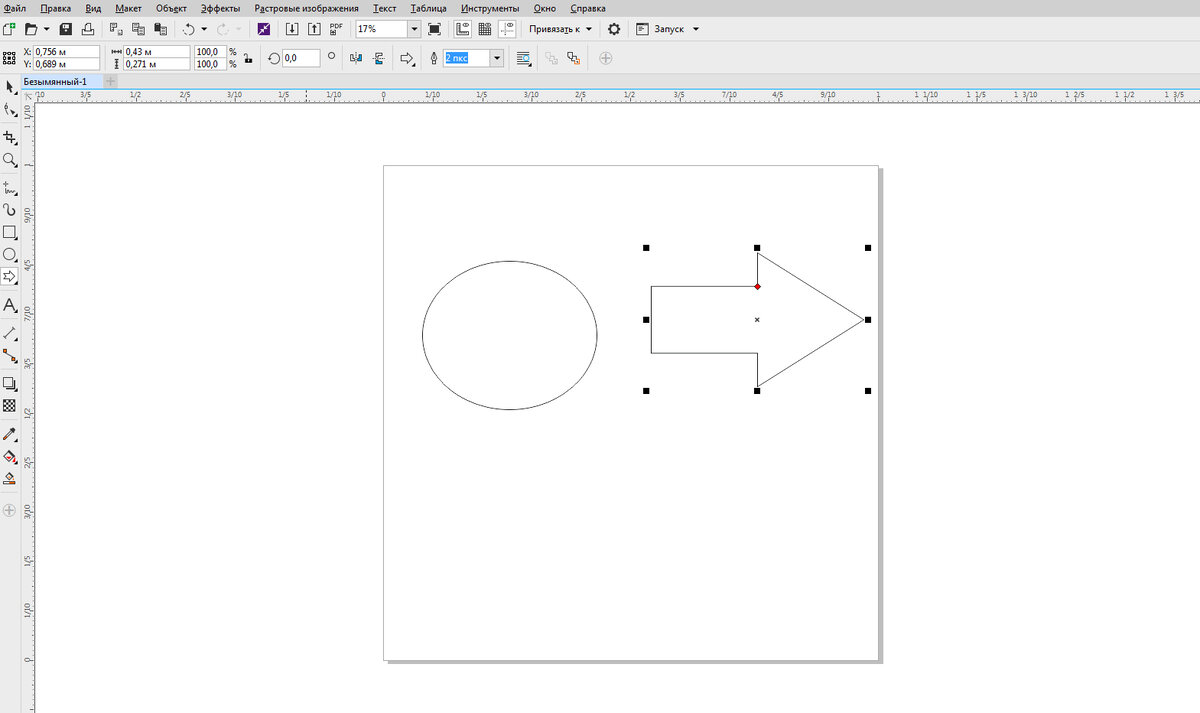Click the X position field 0,756 м
The width and height of the screenshot is (1200, 713).
(x=66, y=51)
